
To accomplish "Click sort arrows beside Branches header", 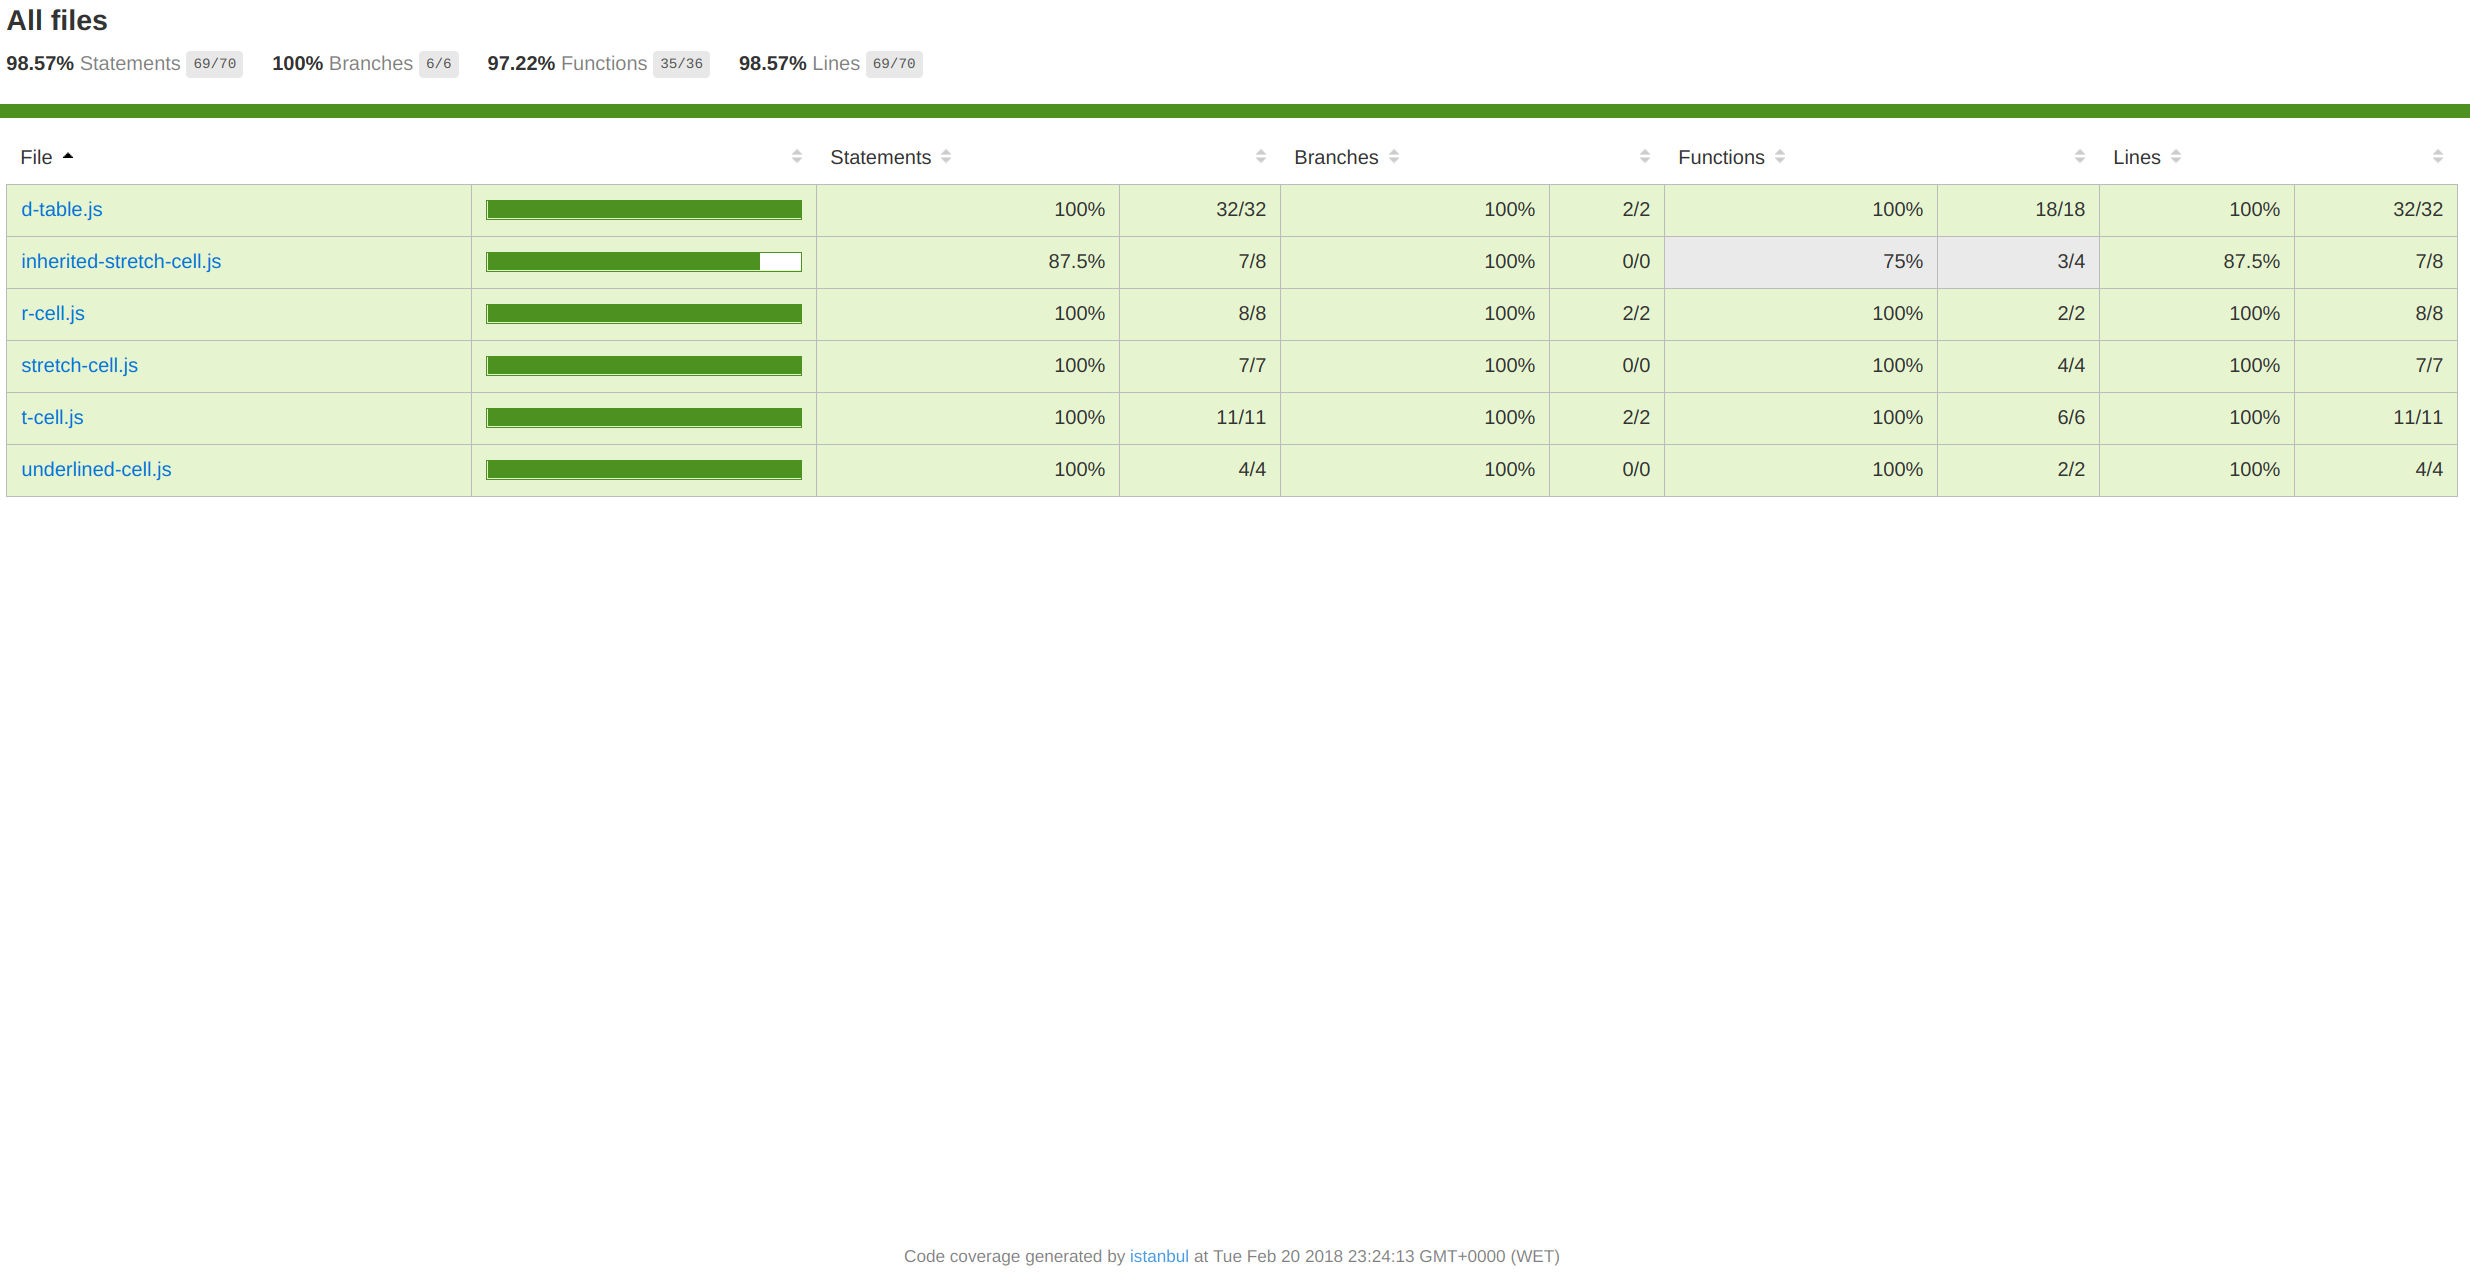I will pyautogui.click(x=1394, y=157).
